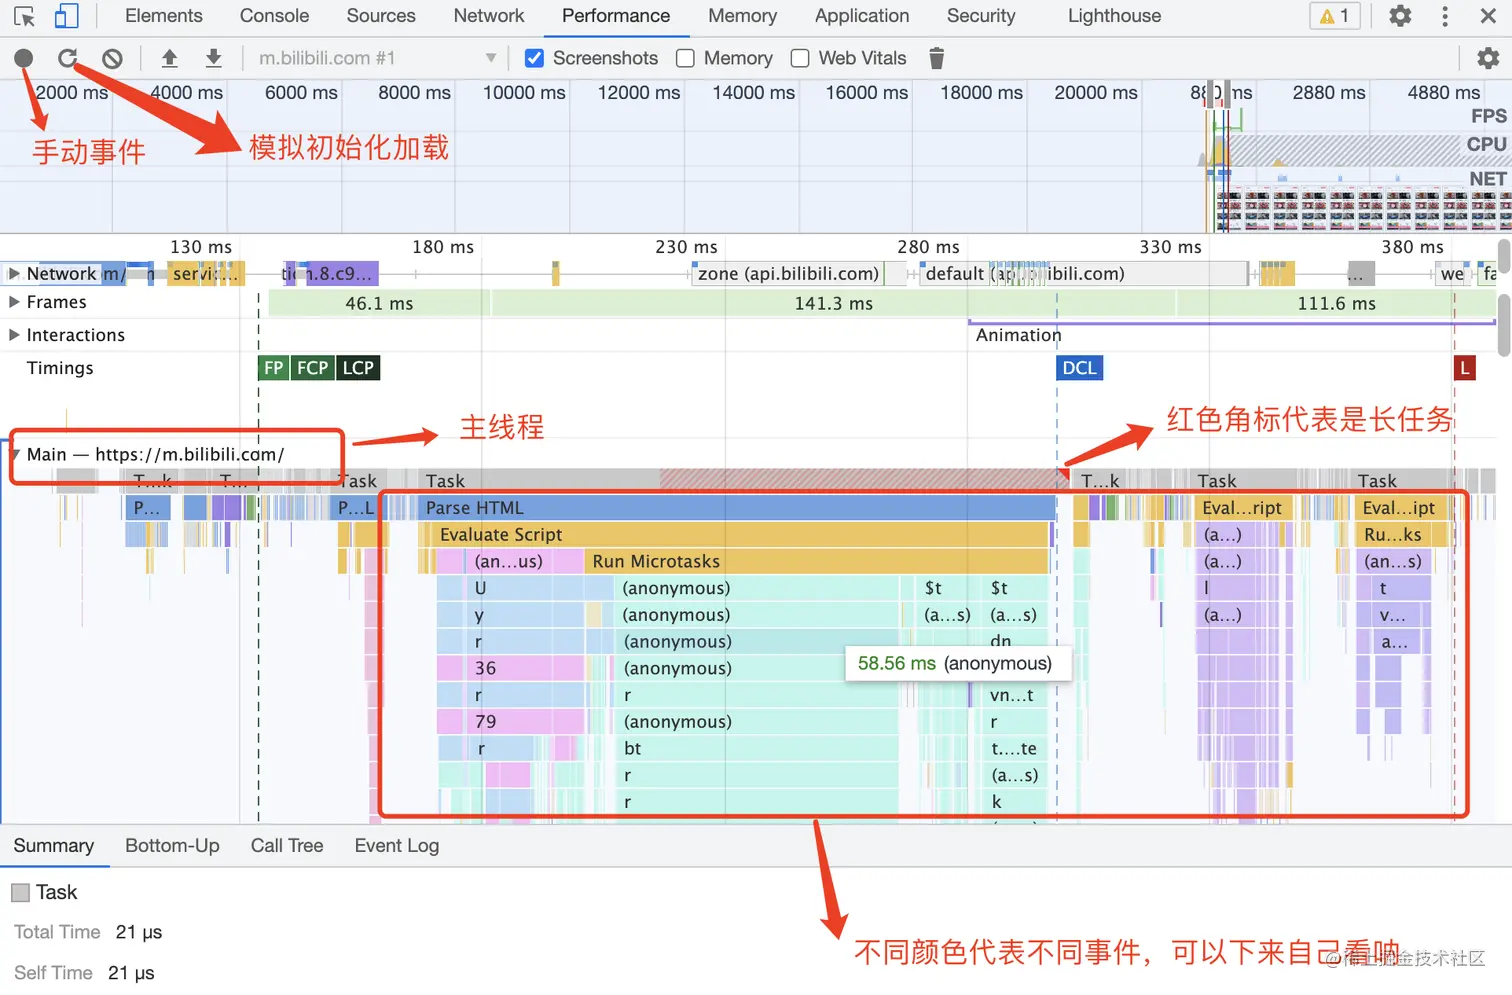1512x995 pixels.
Task: Open the Summary tab
Action: point(54,846)
